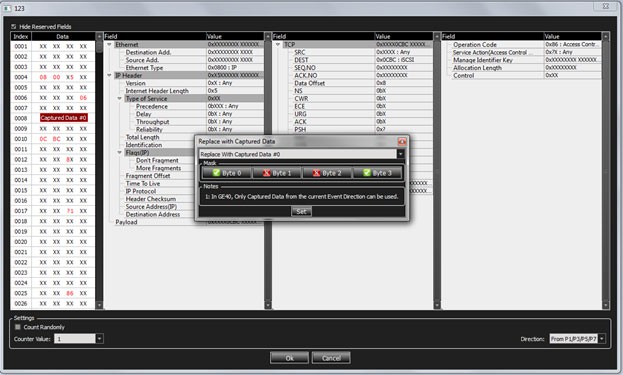Toggle the Byte 1 mask button
This screenshot has height=375, width=623.
[277, 173]
